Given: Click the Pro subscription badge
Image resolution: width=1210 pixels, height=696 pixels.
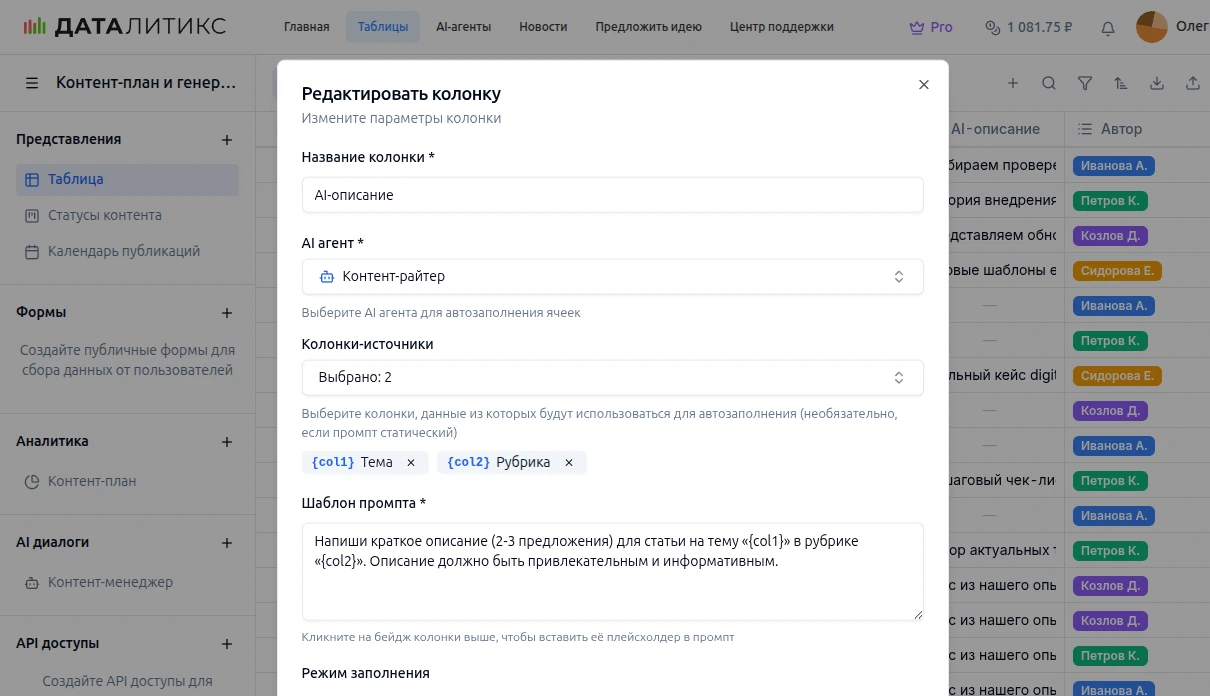Looking at the screenshot, I should pos(930,27).
